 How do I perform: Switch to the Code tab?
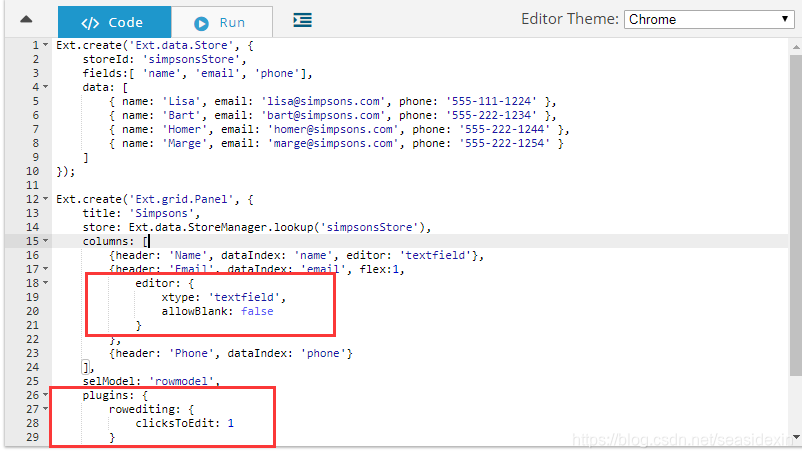point(115,22)
